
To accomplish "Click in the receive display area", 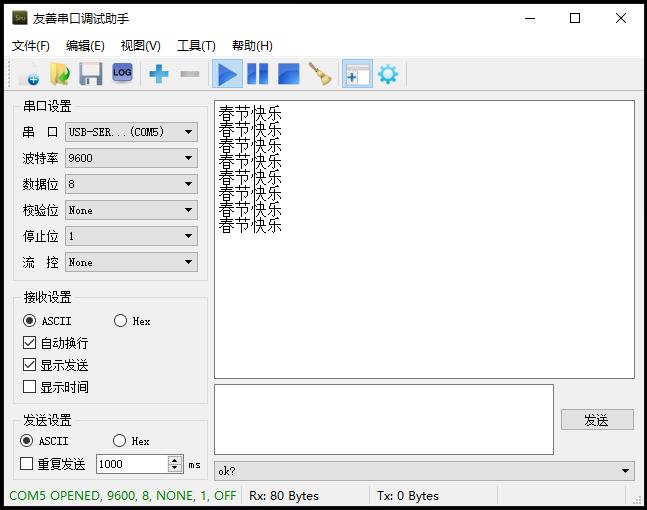I will (424, 239).
